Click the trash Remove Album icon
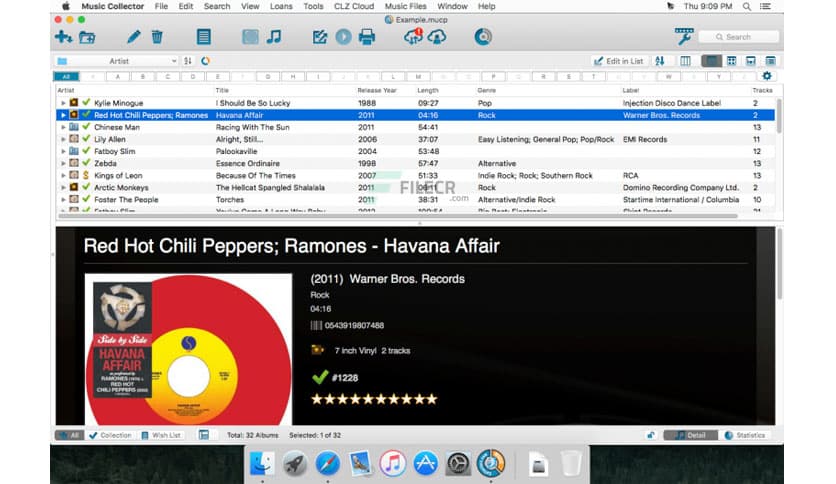 click(x=157, y=37)
